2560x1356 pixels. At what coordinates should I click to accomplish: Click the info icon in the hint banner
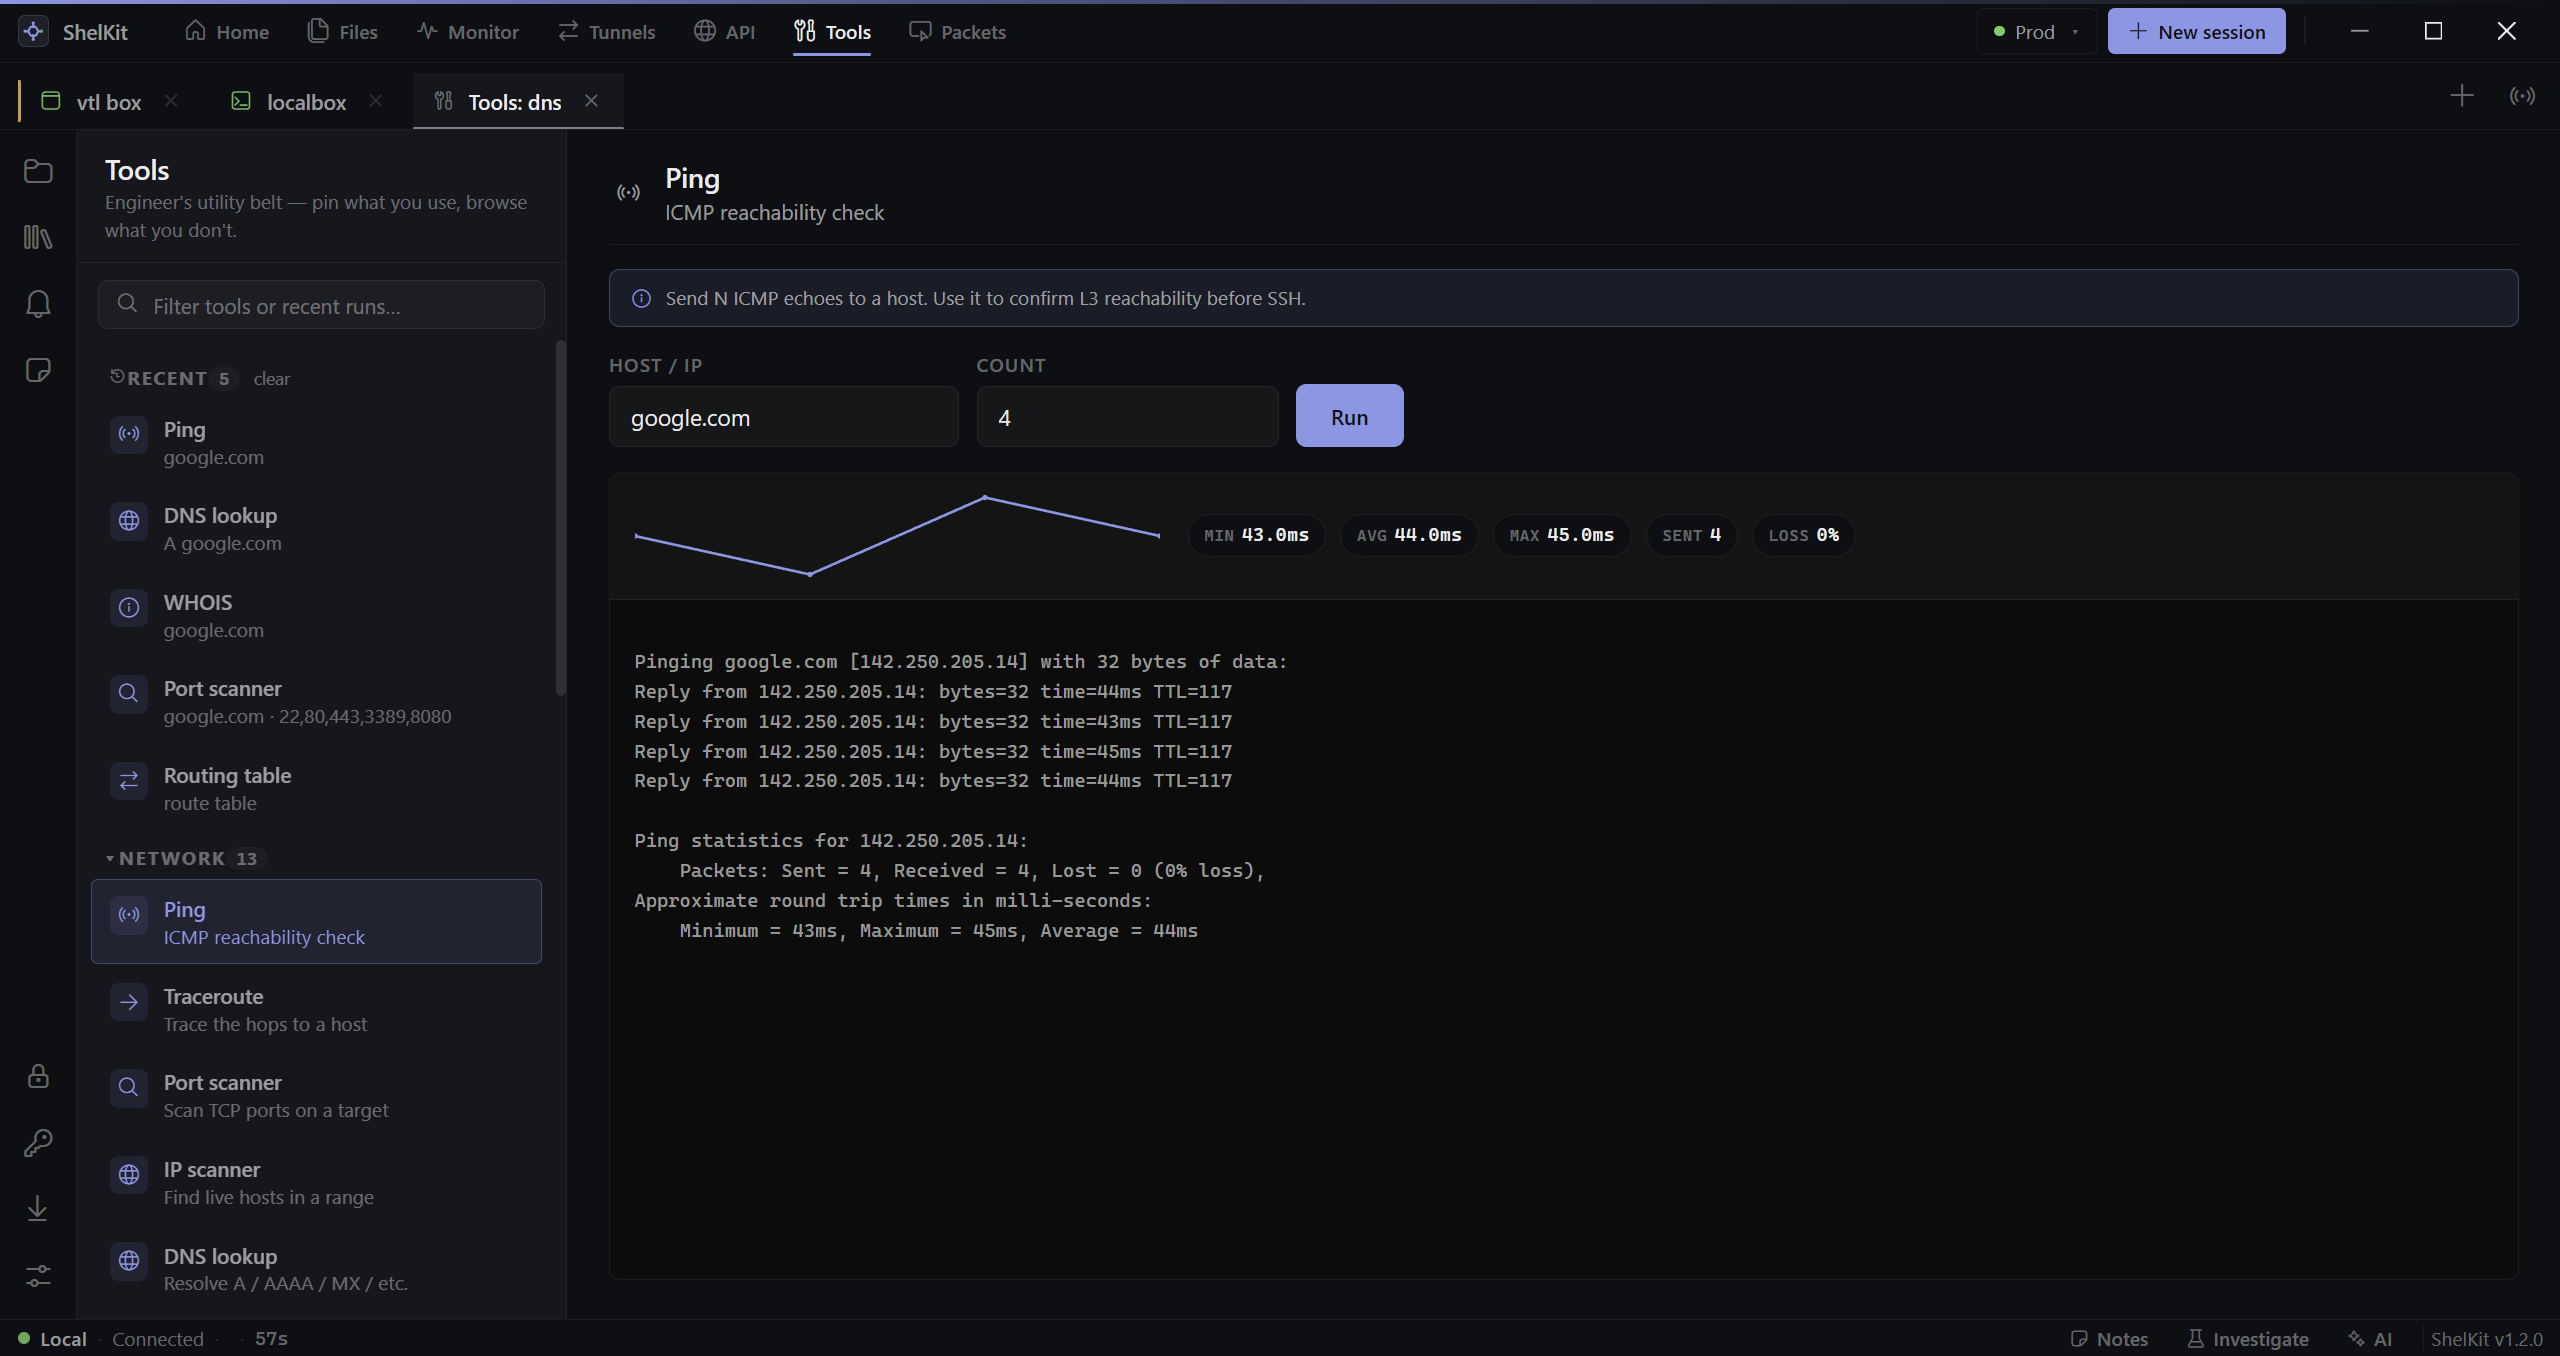(642, 298)
